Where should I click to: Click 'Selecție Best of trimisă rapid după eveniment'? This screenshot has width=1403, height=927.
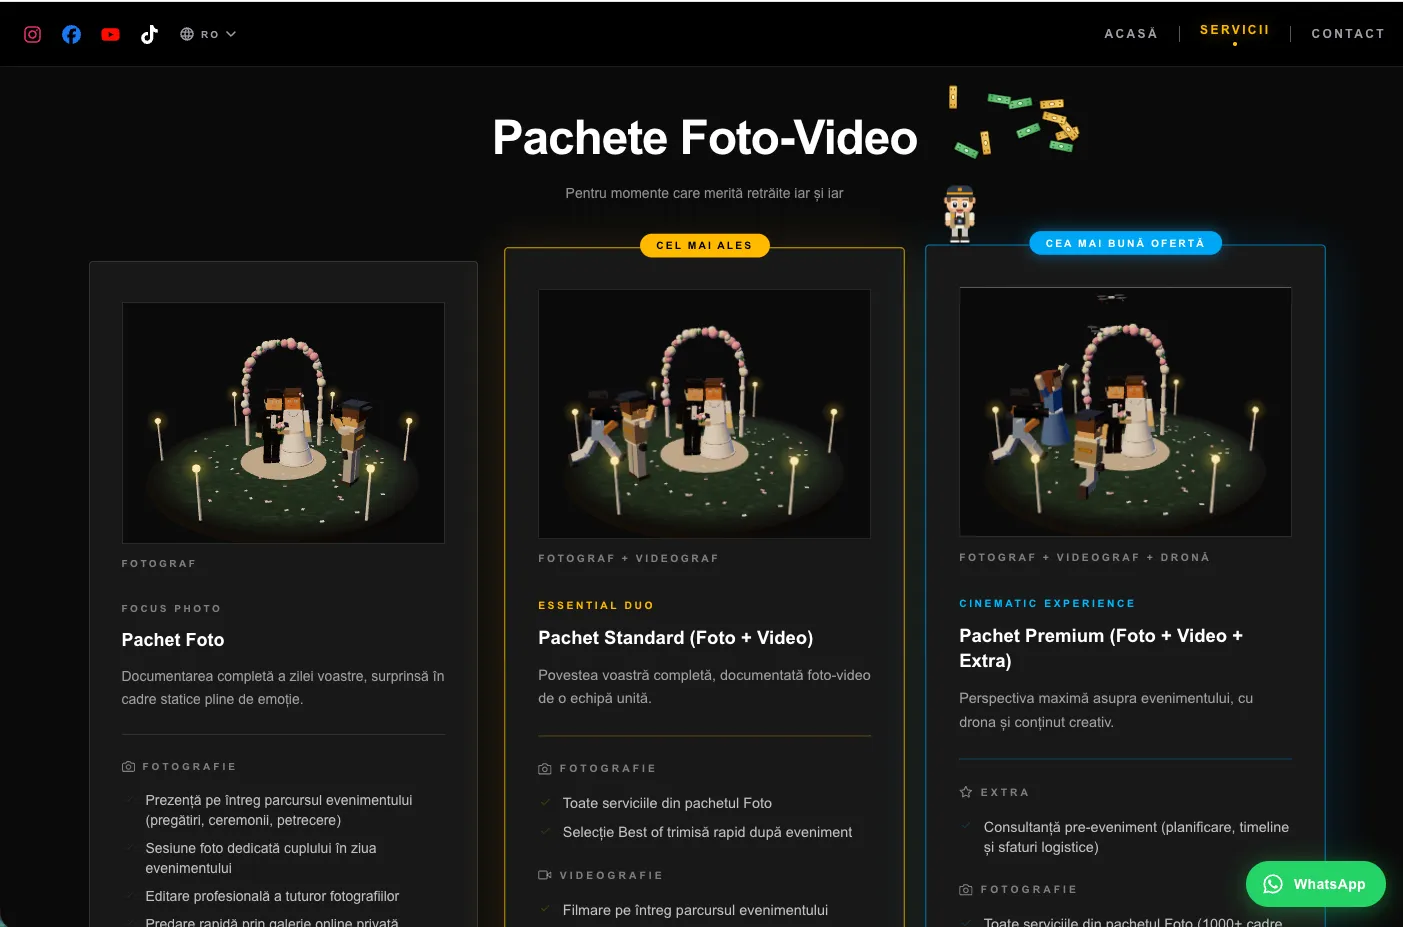point(707,832)
